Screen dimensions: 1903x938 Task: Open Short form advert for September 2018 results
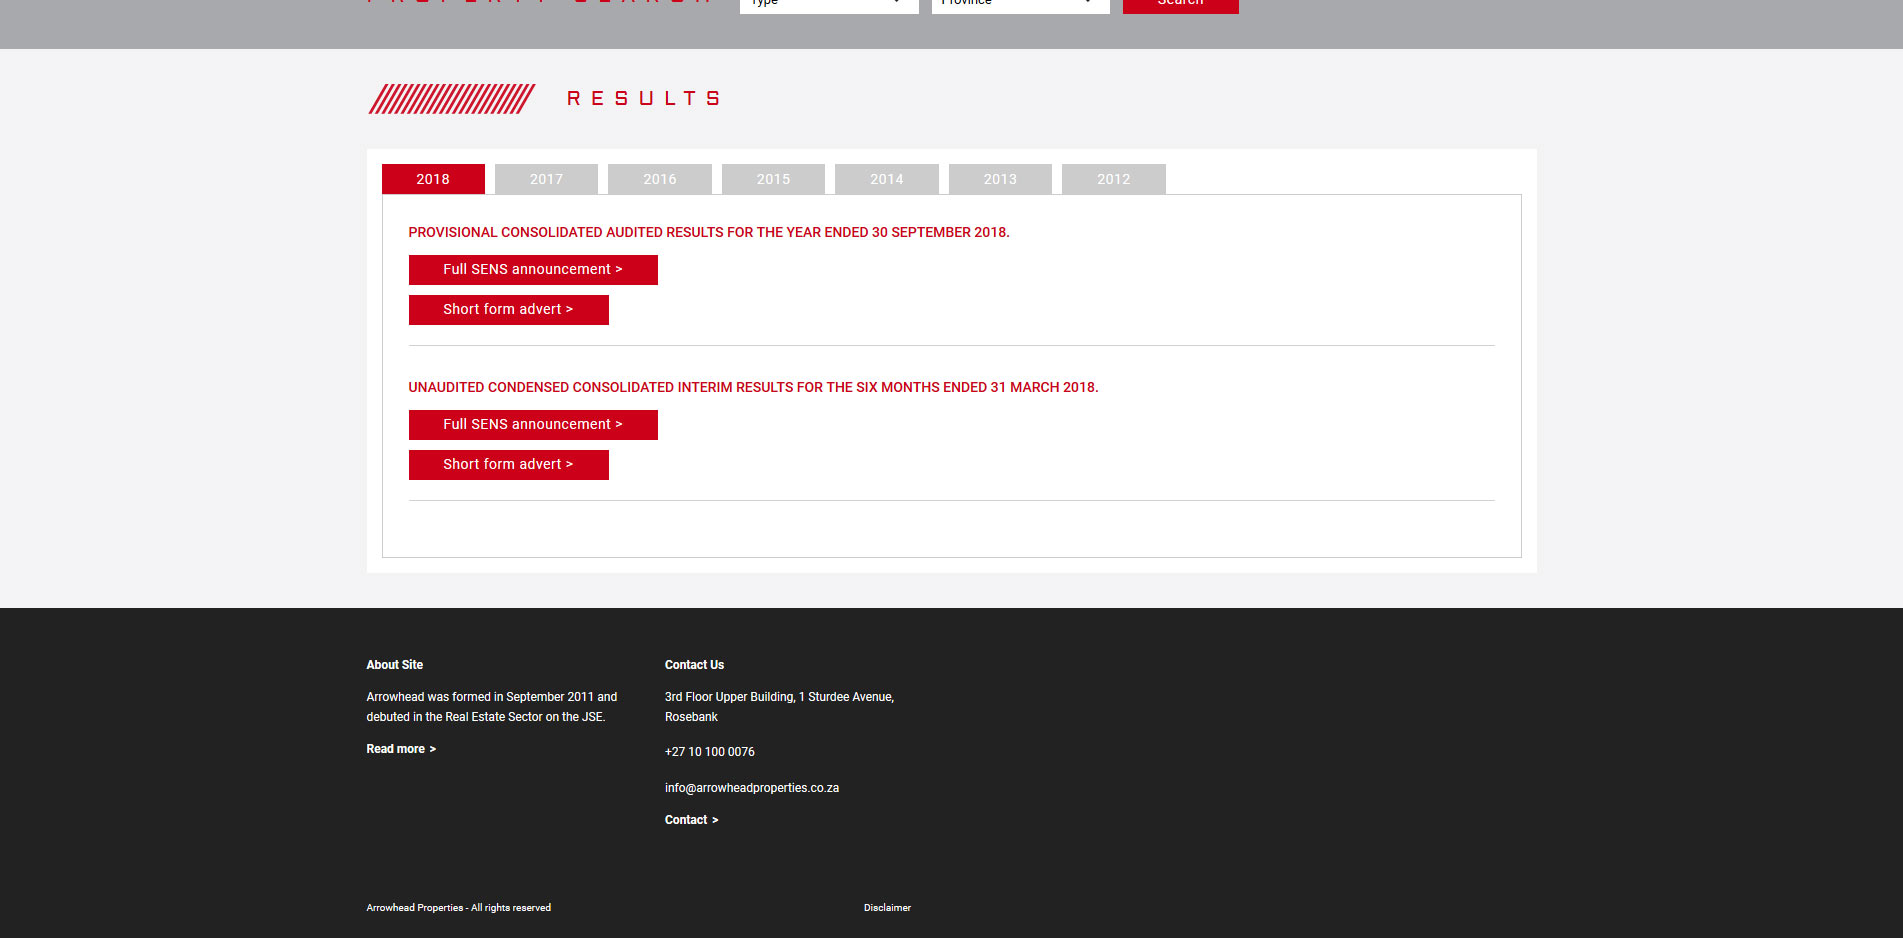[508, 310]
